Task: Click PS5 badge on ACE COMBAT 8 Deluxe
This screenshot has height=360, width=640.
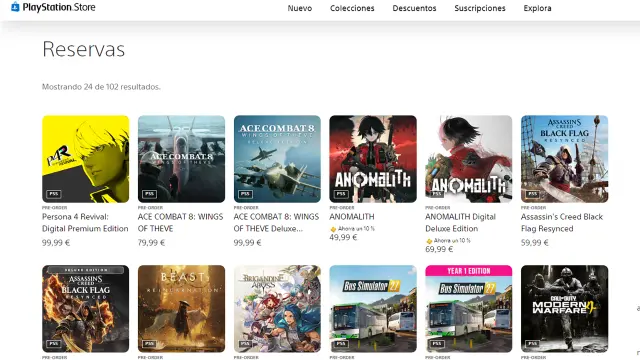Action: (x=245, y=194)
